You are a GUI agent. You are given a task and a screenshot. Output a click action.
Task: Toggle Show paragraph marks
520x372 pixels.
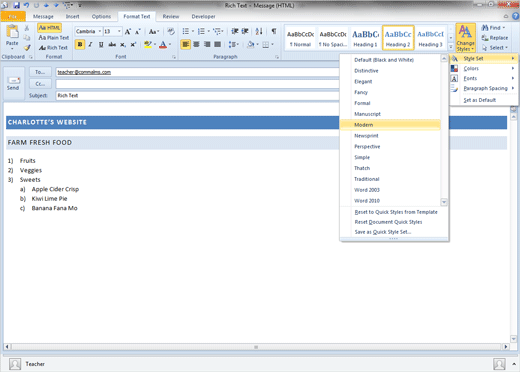click(x=274, y=31)
